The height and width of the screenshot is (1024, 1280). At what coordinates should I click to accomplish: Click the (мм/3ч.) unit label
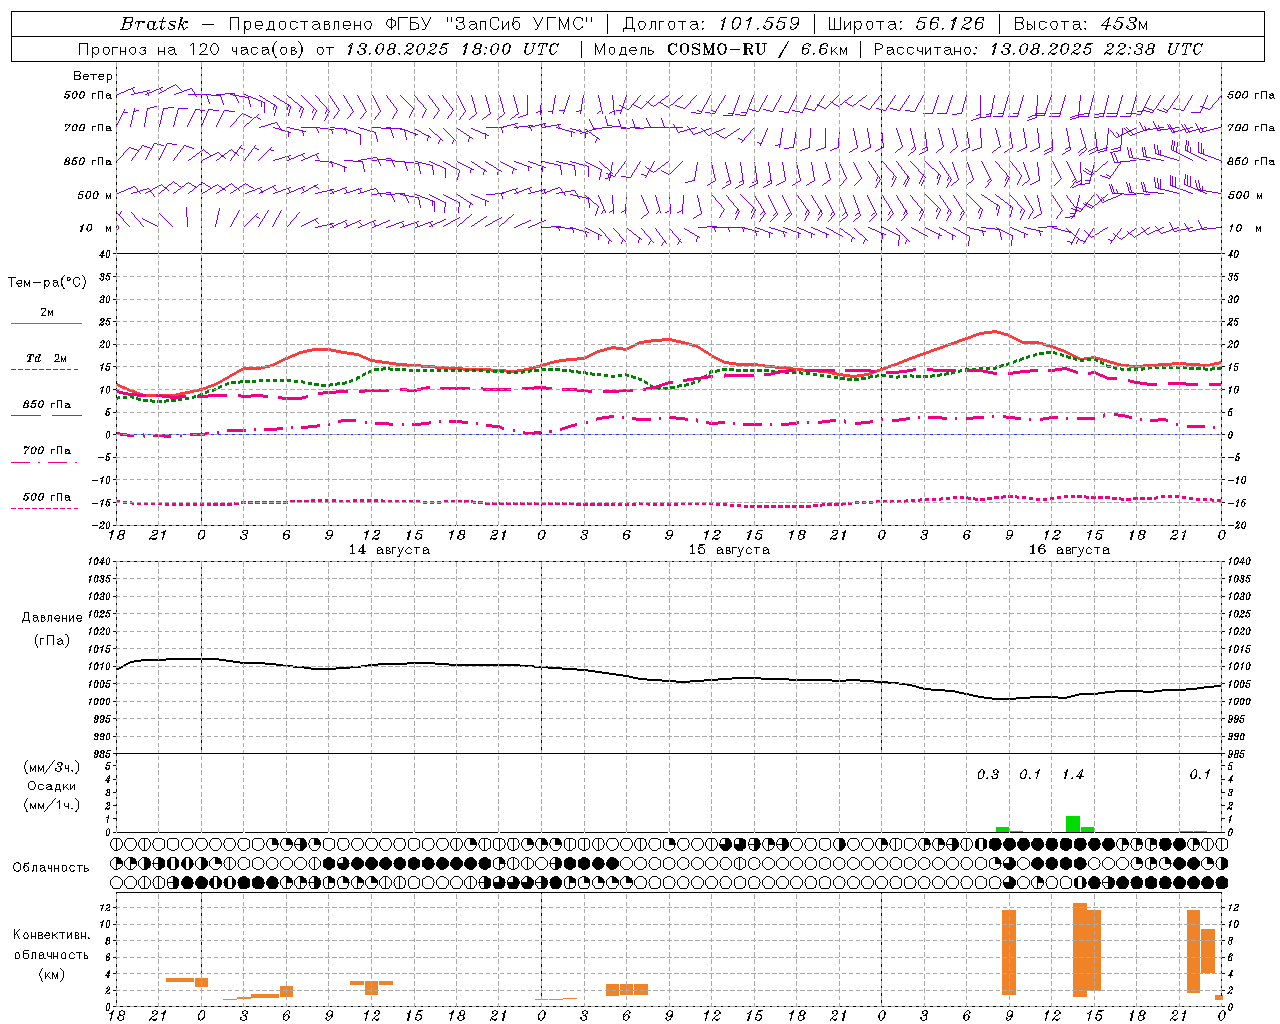point(52,767)
